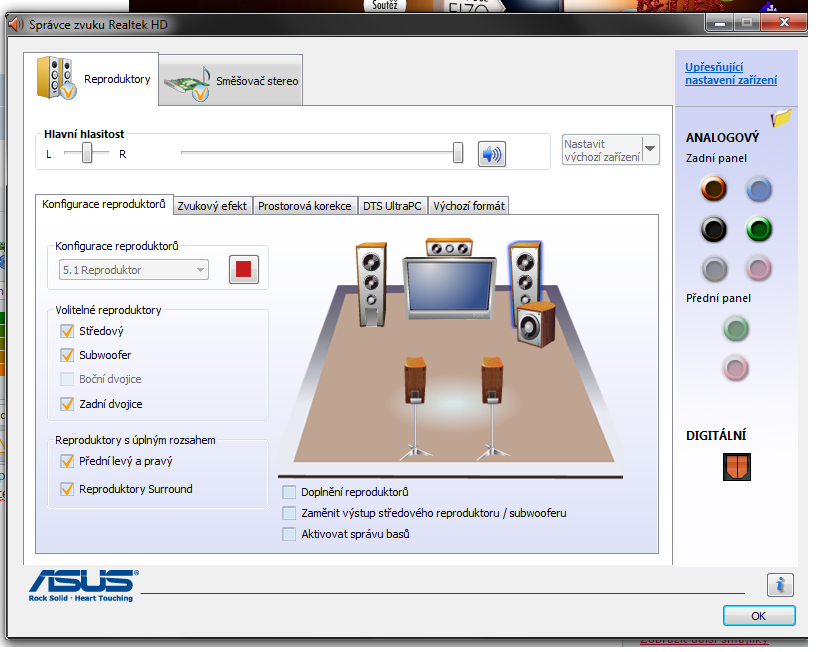The height and width of the screenshot is (652, 820).
Task: Open the Výchozí formát tab
Action: coord(469,206)
